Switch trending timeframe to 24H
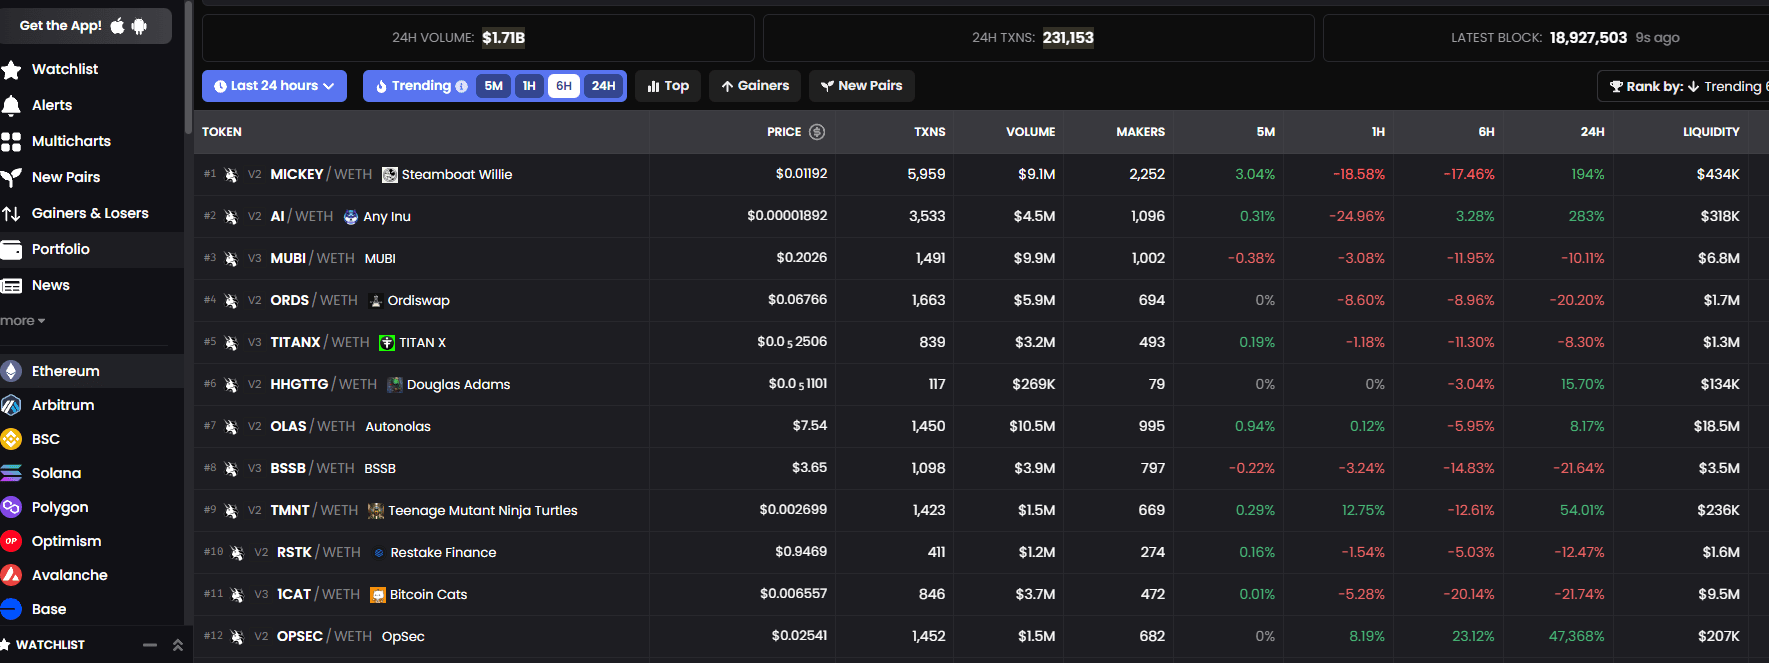 603,86
